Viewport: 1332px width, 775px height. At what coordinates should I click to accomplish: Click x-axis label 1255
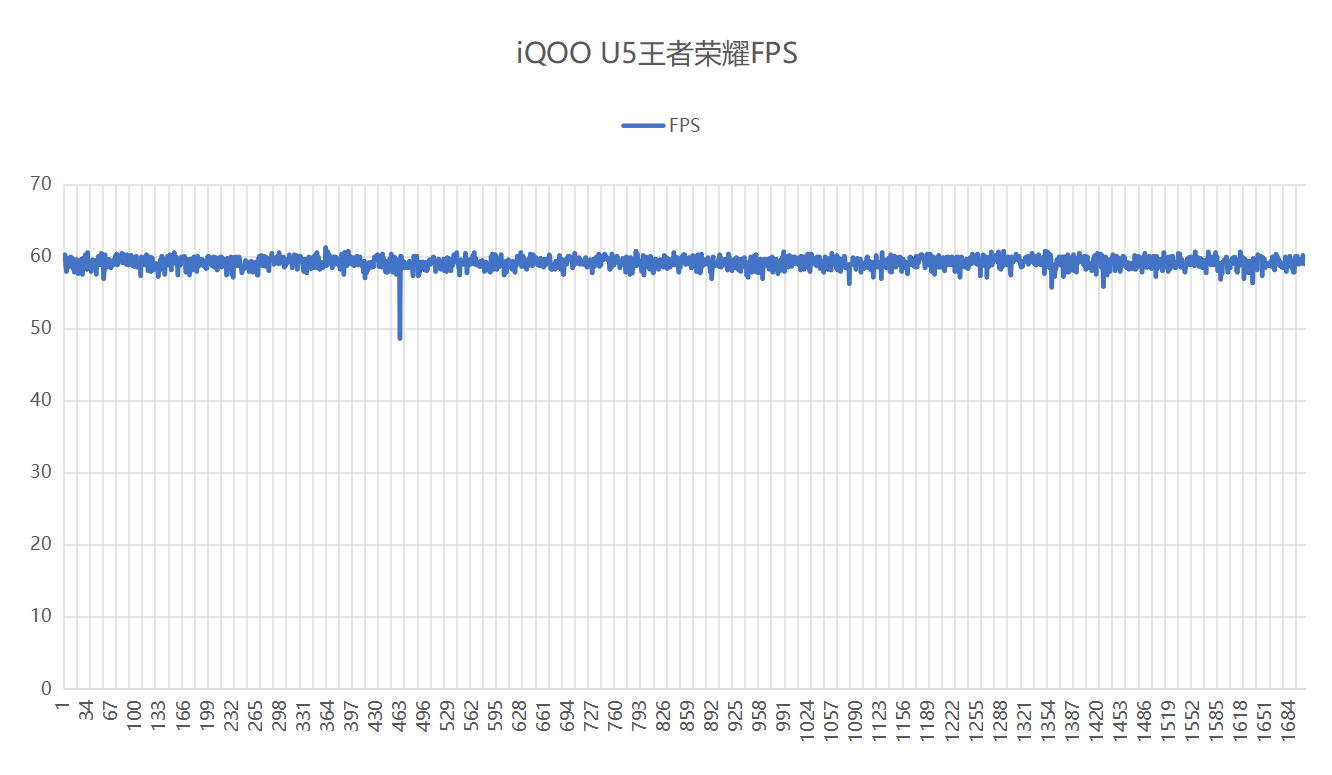pos(979,720)
